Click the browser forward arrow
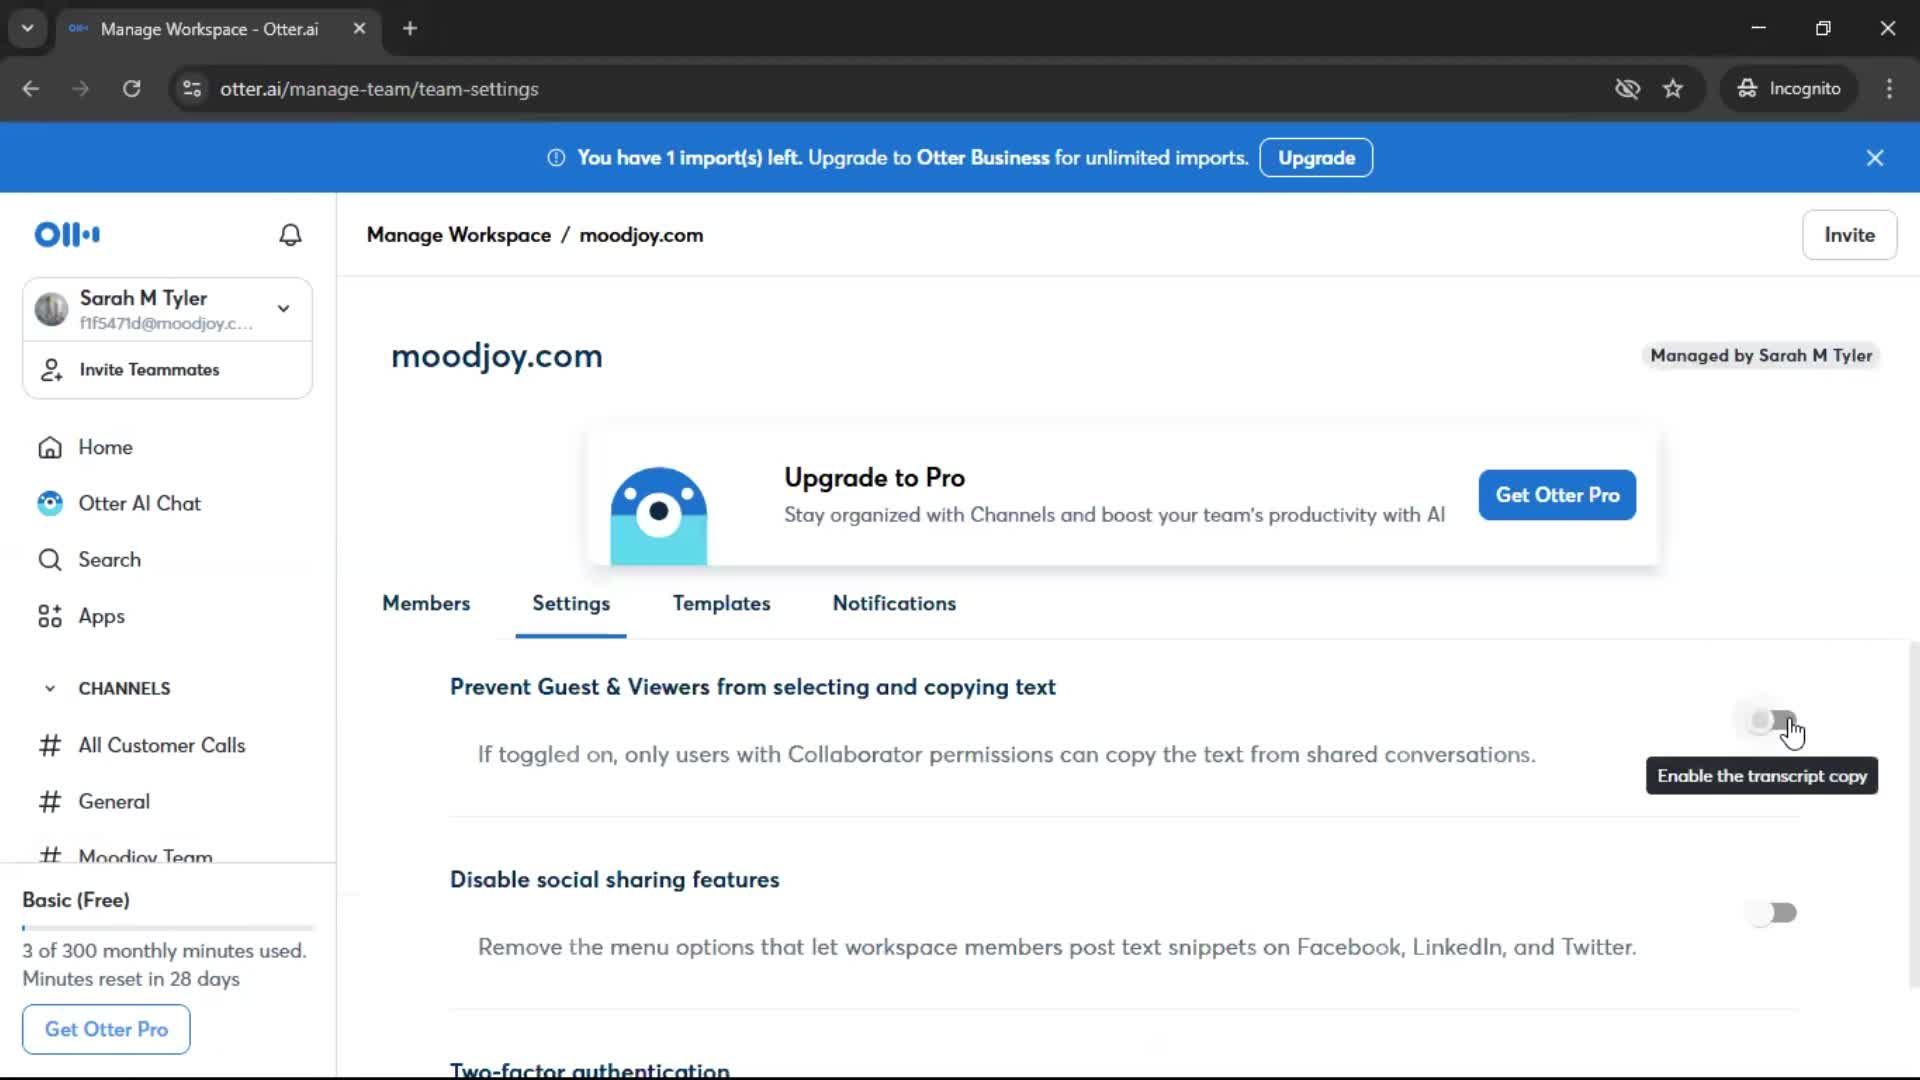Image resolution: width=1920 pixels, height=1080 pixels. (x=81, y=89)
